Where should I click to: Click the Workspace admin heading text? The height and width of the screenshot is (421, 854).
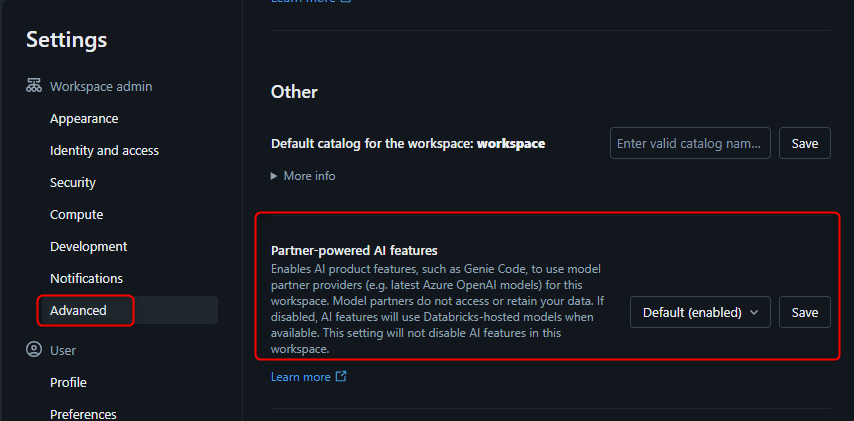click(x=101, y=87)
